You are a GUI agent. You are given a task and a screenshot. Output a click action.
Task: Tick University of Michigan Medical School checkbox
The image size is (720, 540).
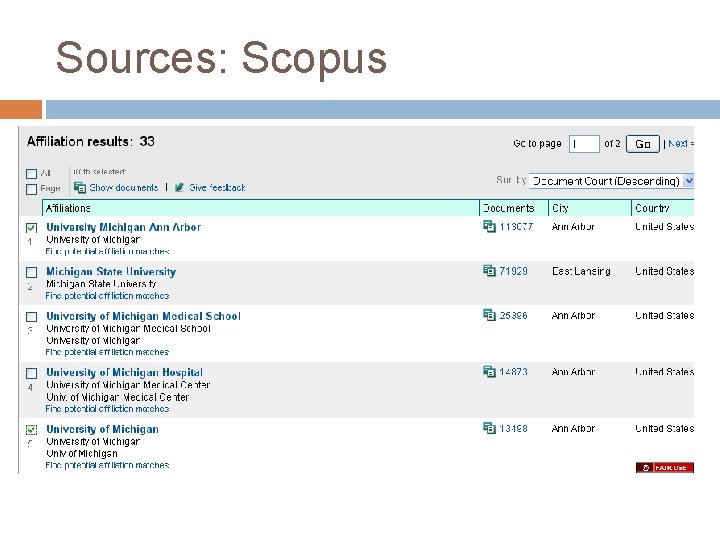[31, 317]
